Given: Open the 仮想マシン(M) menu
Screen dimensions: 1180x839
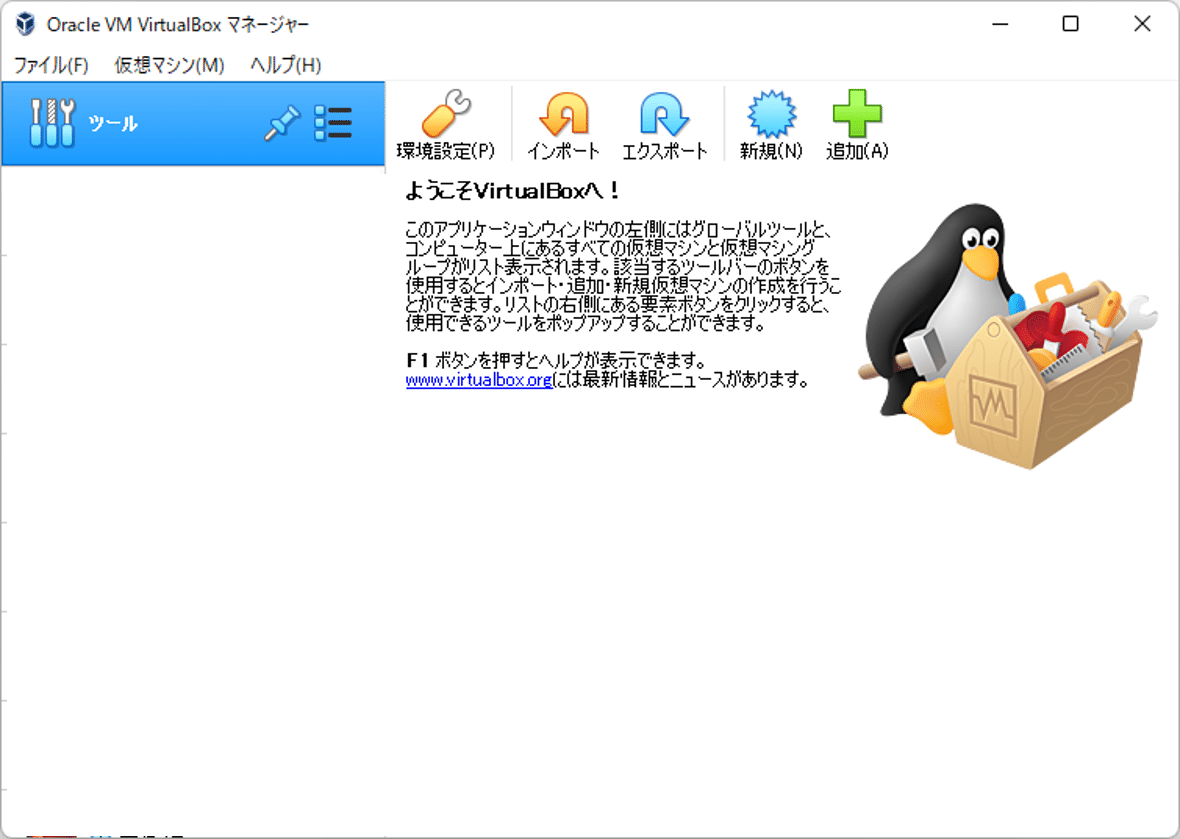Looking at the screenshot, I should point(169,65).
